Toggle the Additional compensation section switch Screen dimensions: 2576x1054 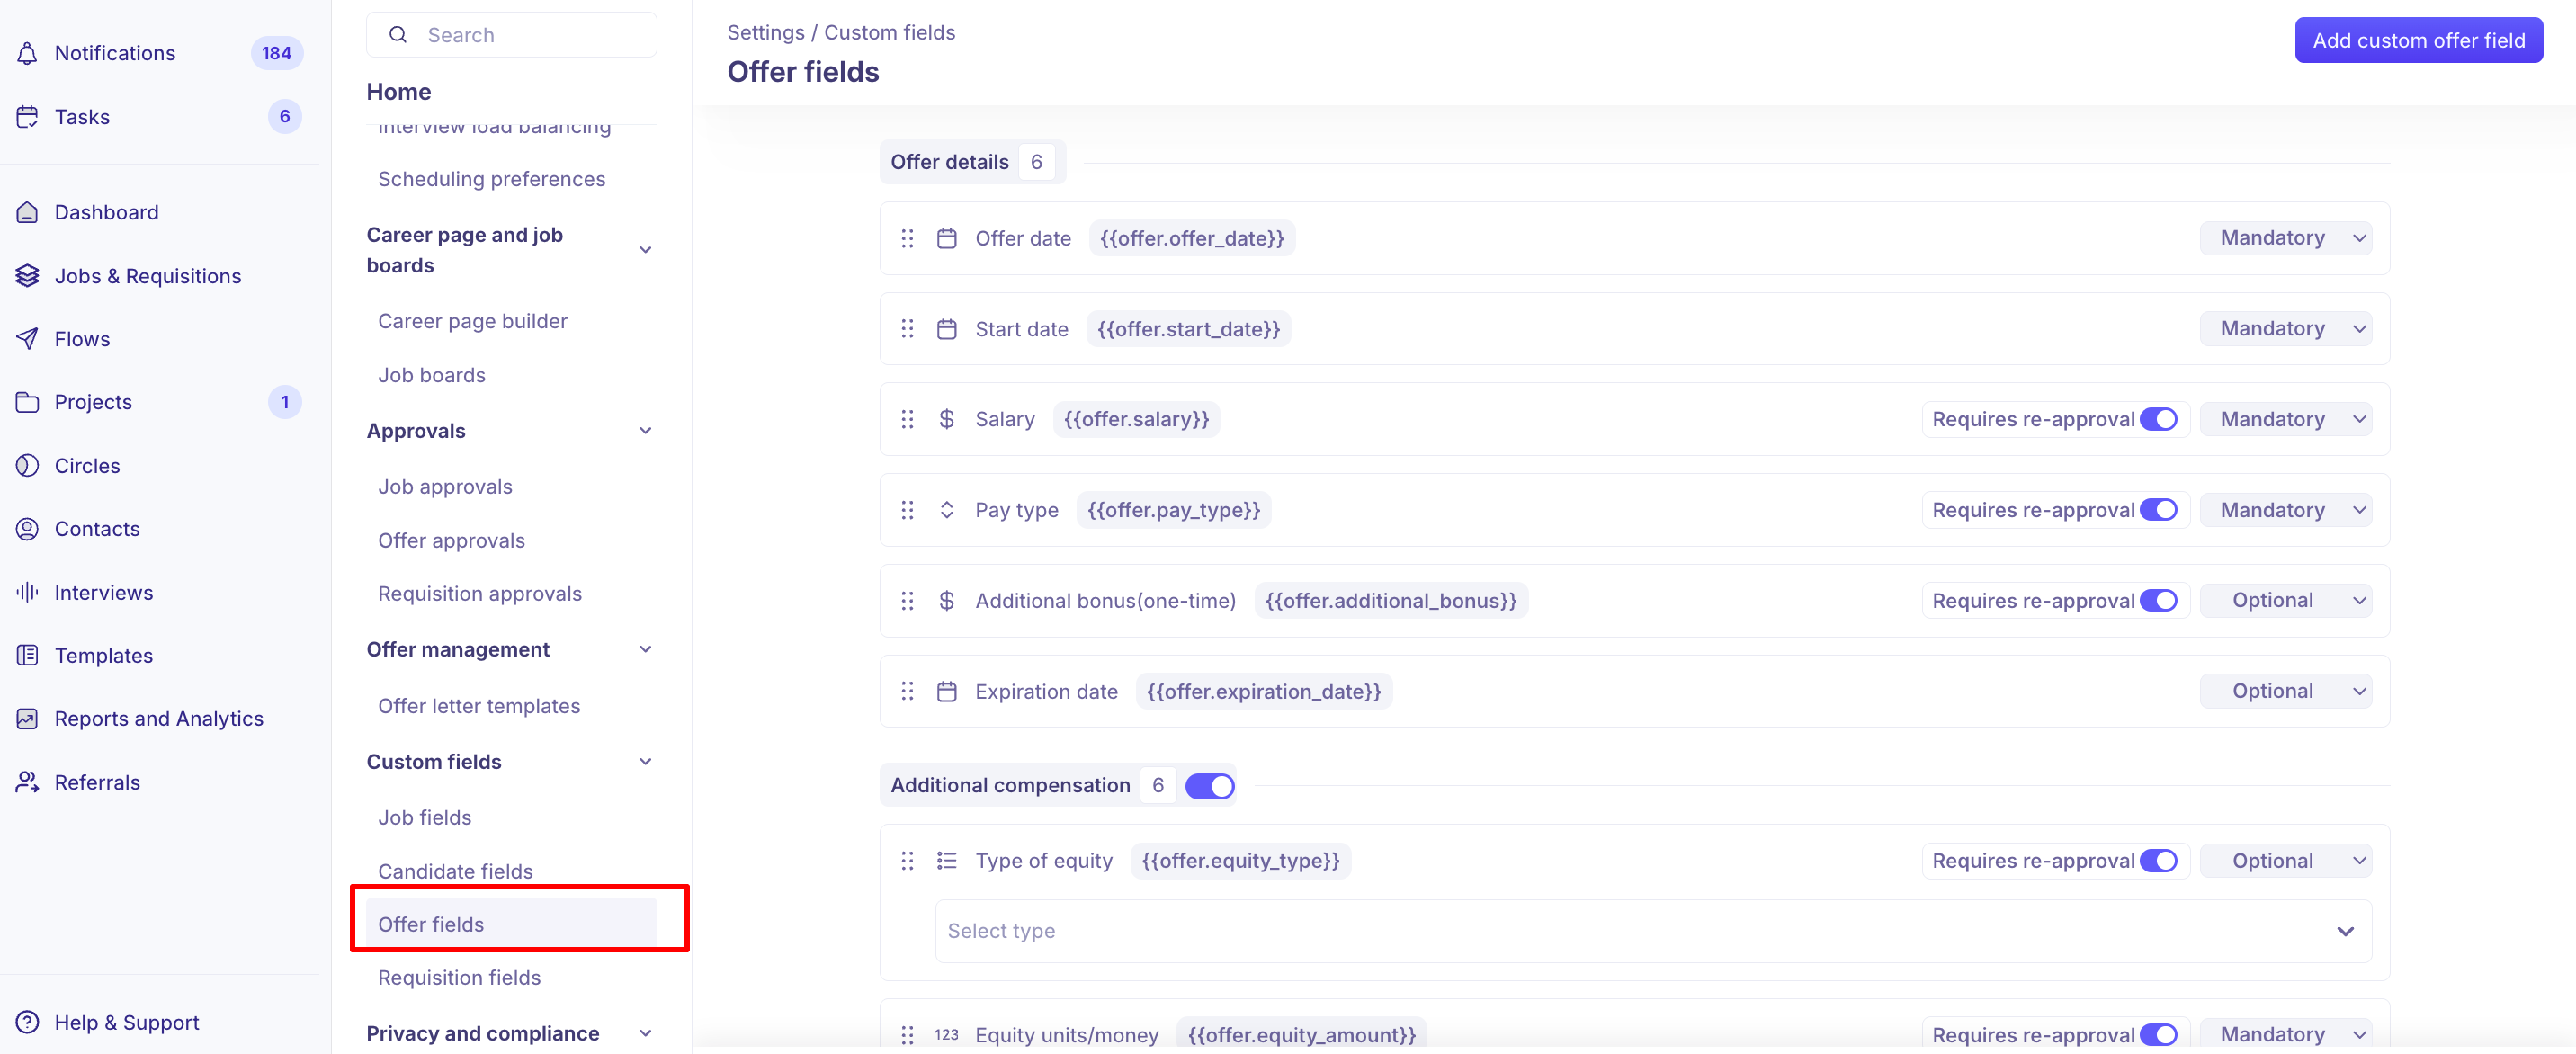pyautogui.click(x=1210, y=786)
